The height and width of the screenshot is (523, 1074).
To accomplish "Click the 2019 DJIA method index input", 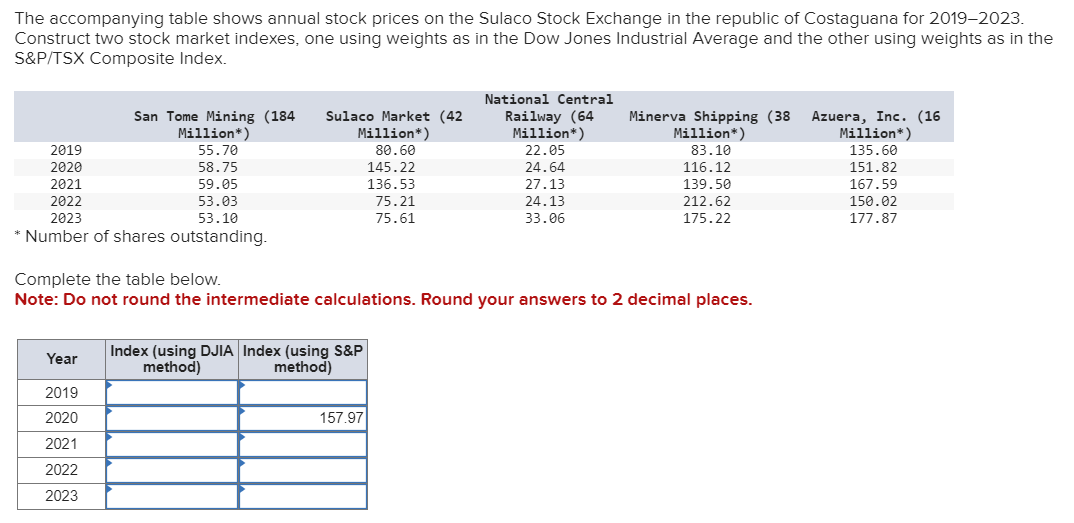I will [x=172, y=392].
